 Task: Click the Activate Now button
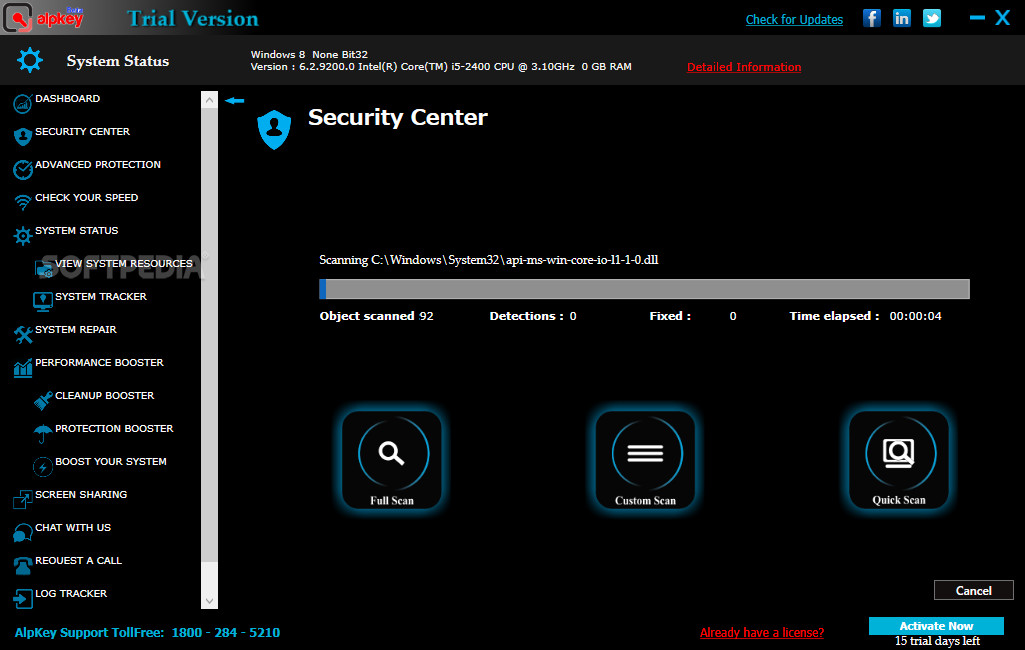click(936, 626)
